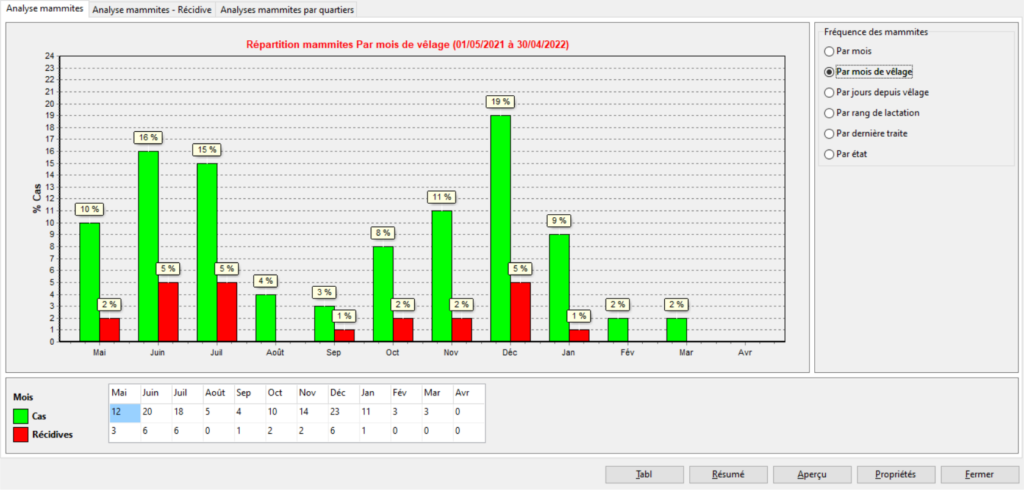The height and width of the screenshot is (490, 1024).
Task: Select 'Par mois de vêlage' radio button
Action: [x=828, y=72]
